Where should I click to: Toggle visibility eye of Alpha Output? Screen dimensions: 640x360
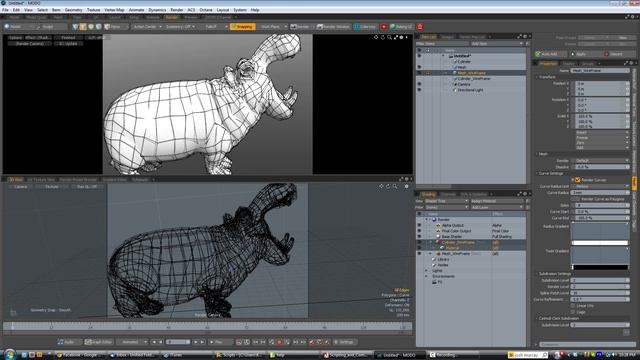click(x=419, y=225)
